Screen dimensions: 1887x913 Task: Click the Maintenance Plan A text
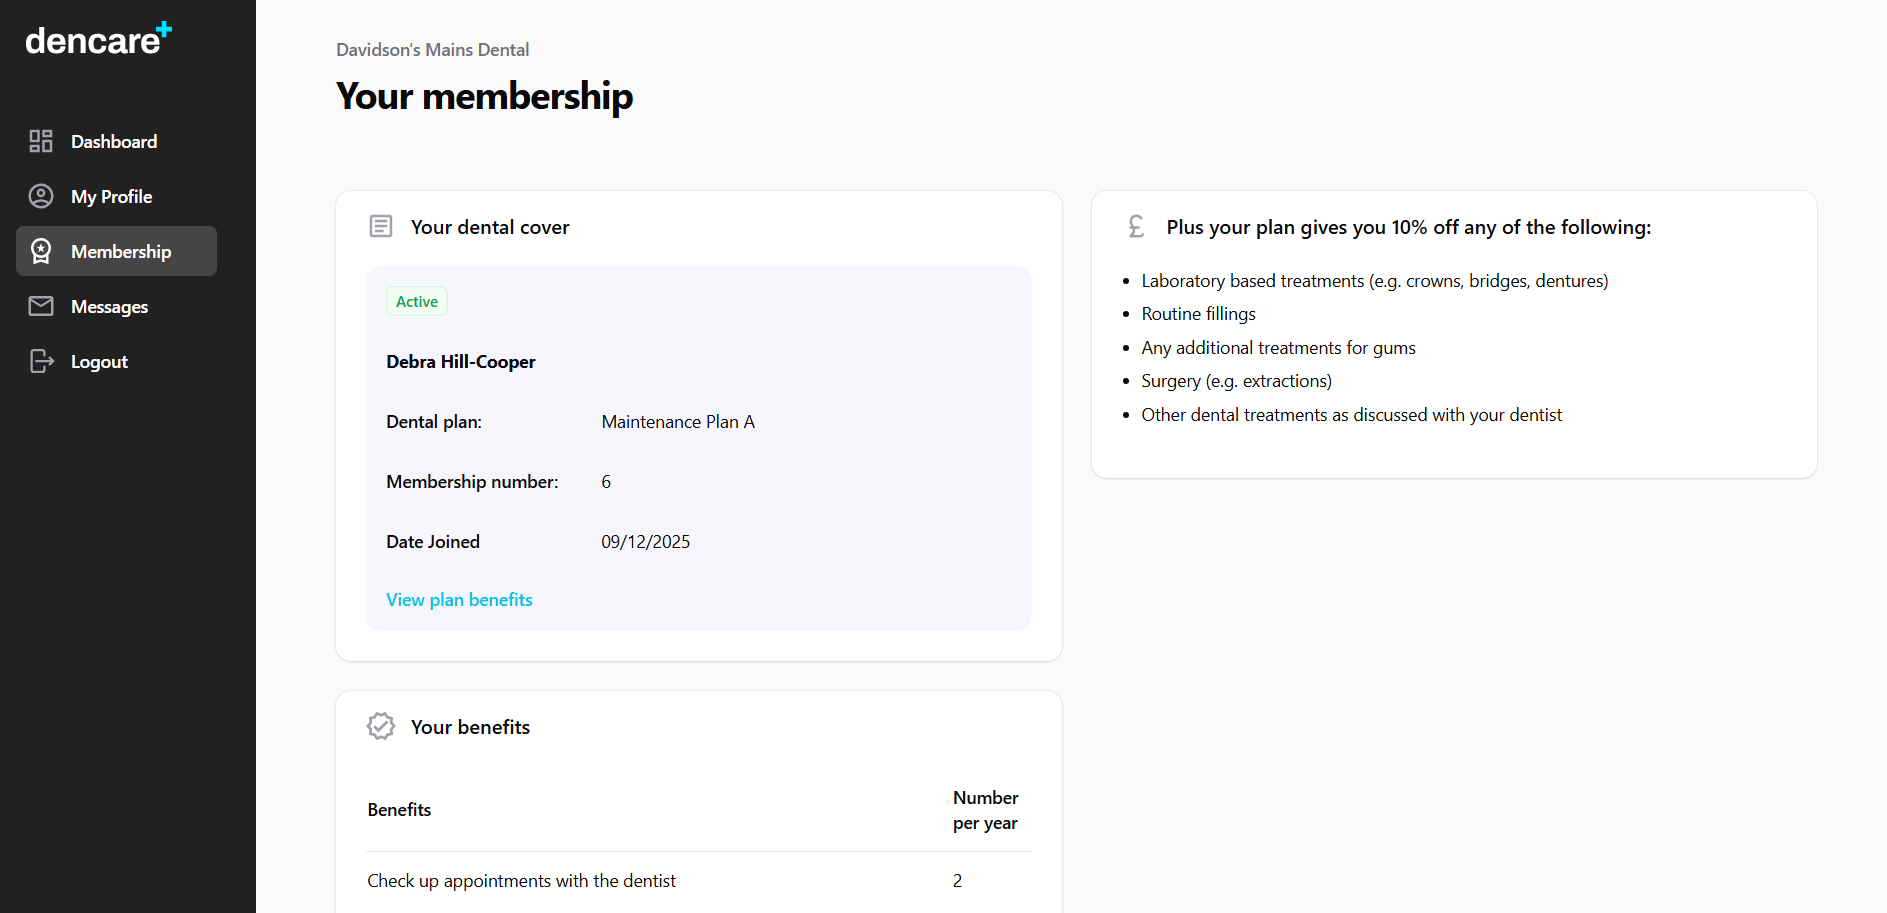(x=678, y=422)
